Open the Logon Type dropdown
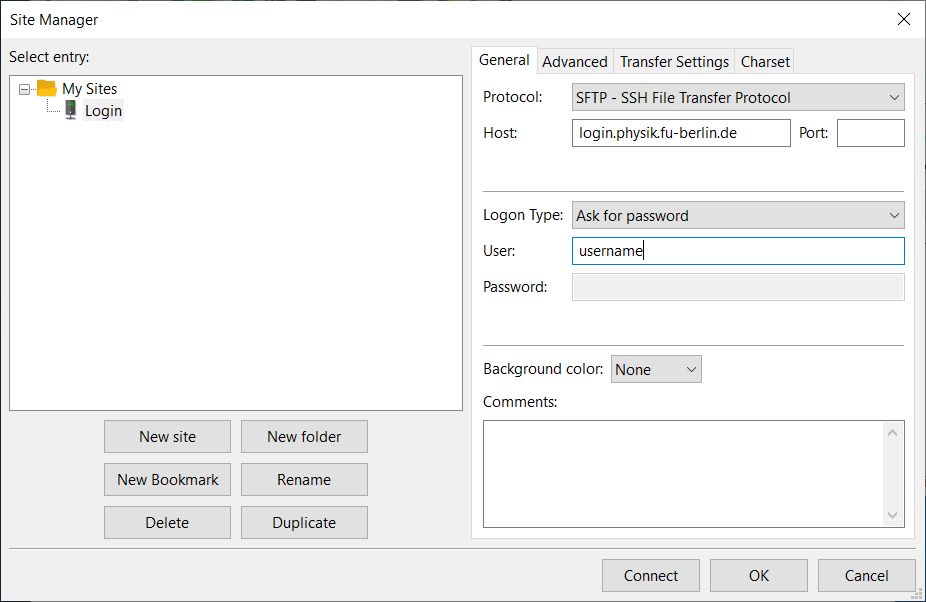 click(738, 216)
